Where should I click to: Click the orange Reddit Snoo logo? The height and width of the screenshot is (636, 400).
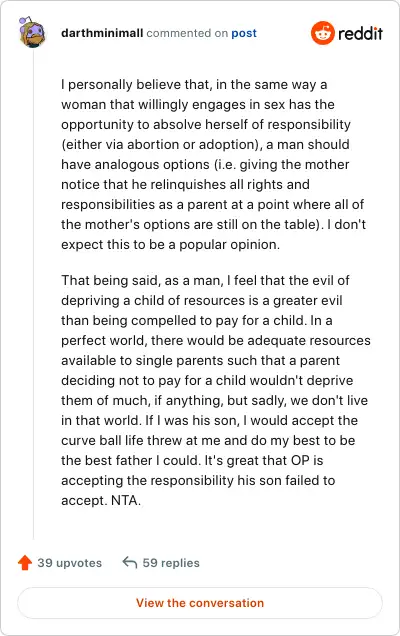(323, 33)
